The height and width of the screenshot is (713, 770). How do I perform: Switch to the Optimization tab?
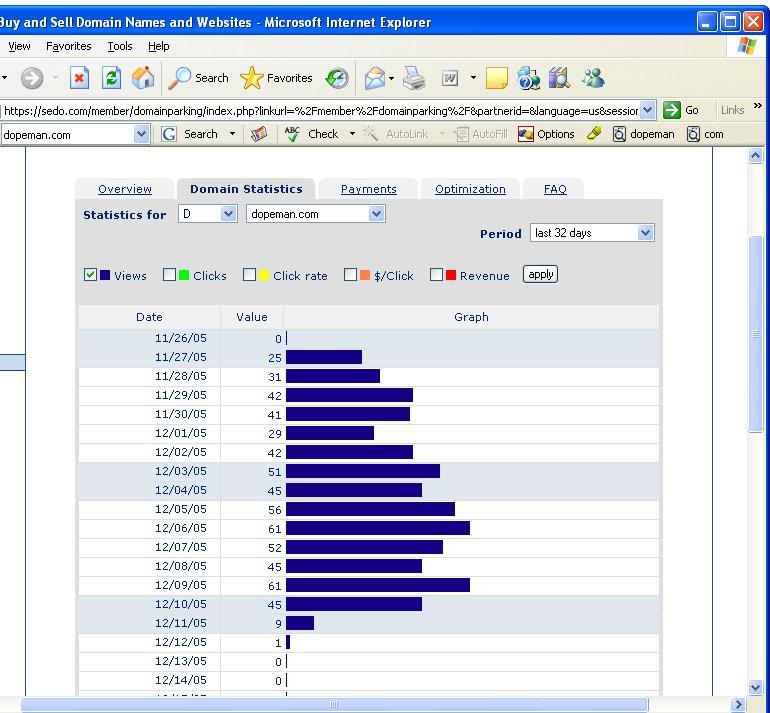(x=470, y=189)
